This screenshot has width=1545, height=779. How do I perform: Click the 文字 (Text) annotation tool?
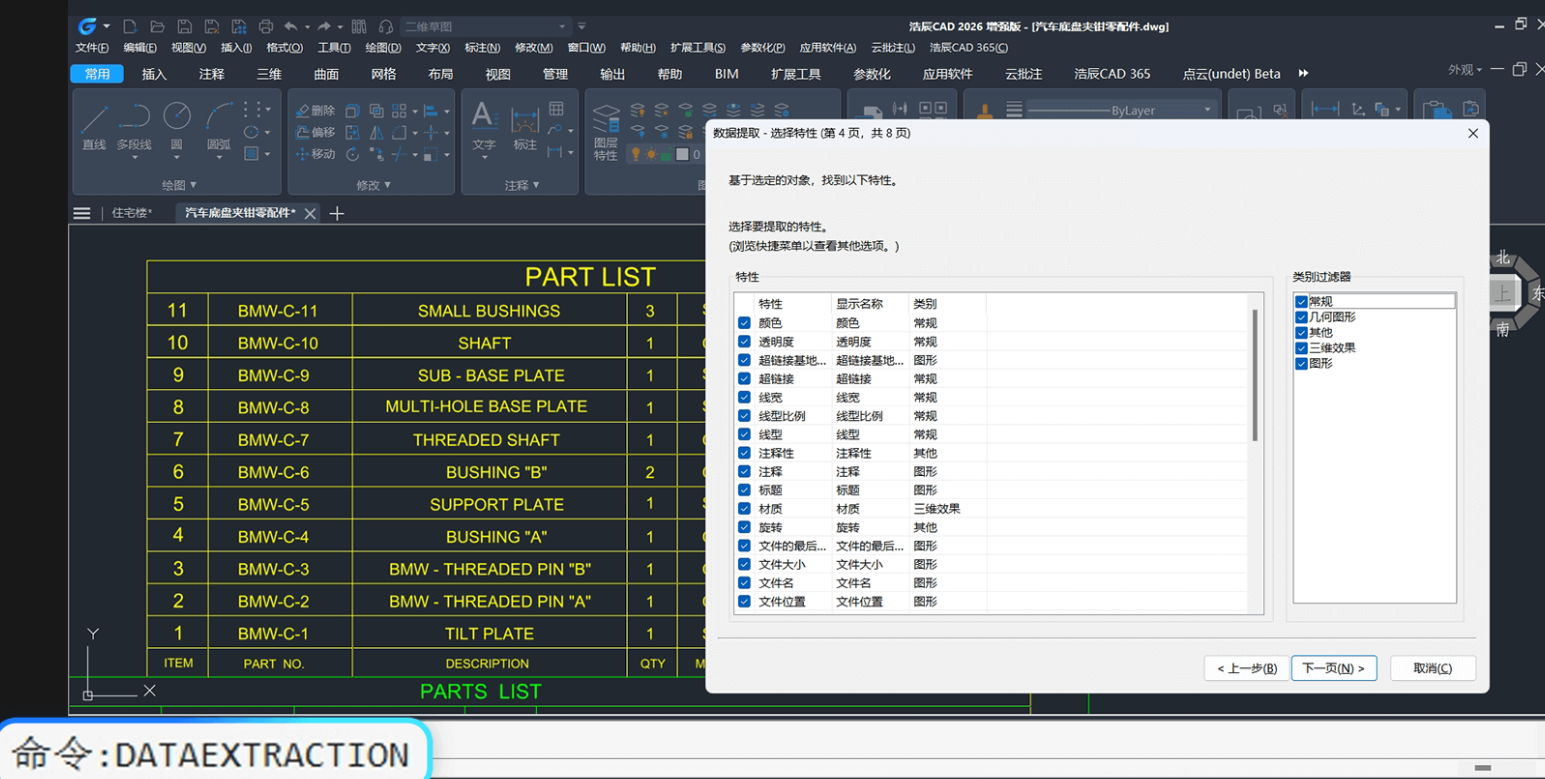coord(484,125)
